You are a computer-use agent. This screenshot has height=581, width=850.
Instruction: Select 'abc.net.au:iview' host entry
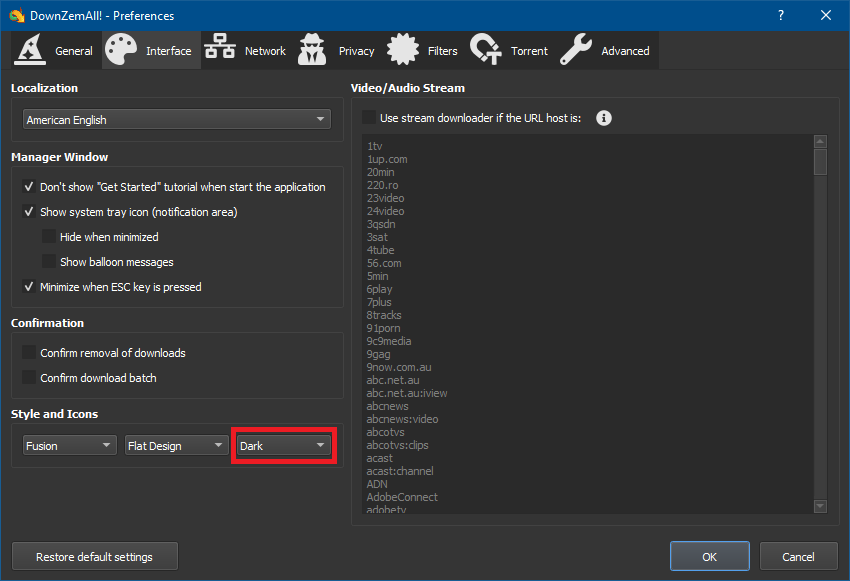pyautogui.click(x=407, y=393)
